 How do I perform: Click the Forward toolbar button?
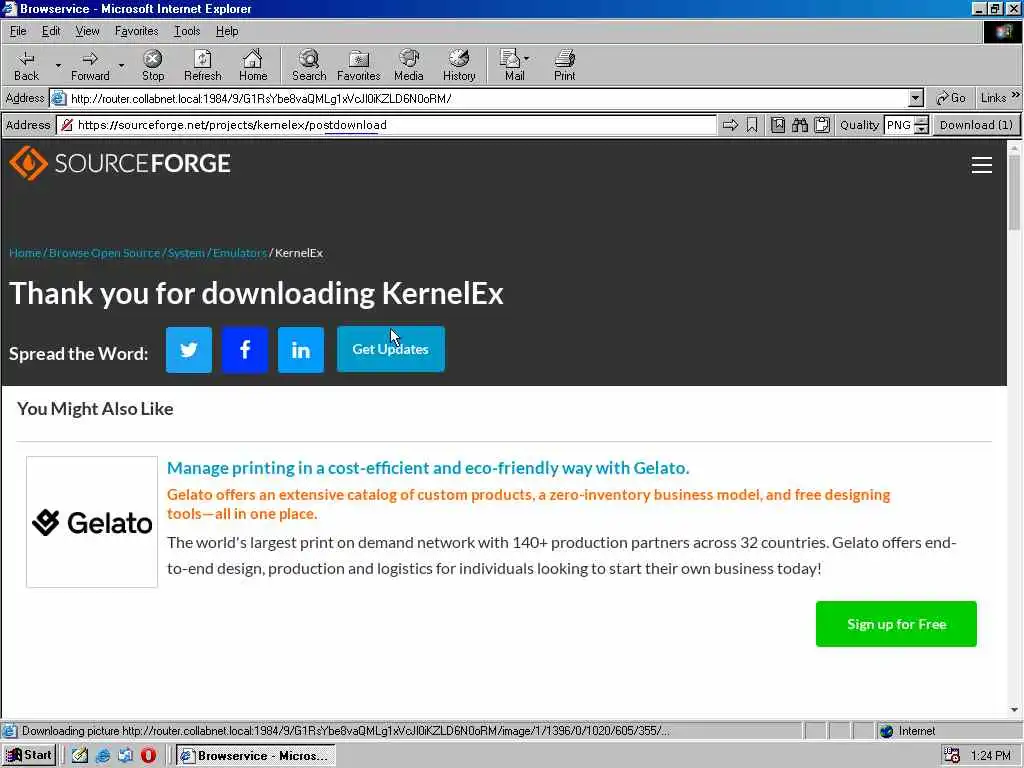coord(90,65)
